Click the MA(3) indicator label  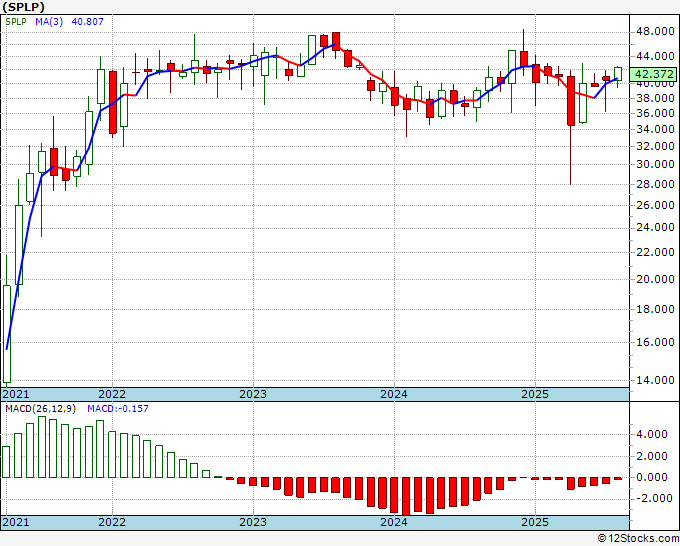coord(49,21)
